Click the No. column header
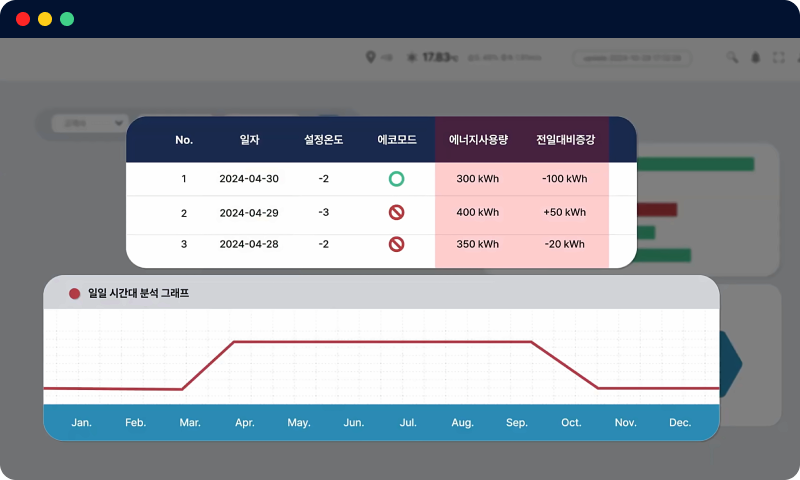This screenshot has width=800, height=480. point(184,140)
